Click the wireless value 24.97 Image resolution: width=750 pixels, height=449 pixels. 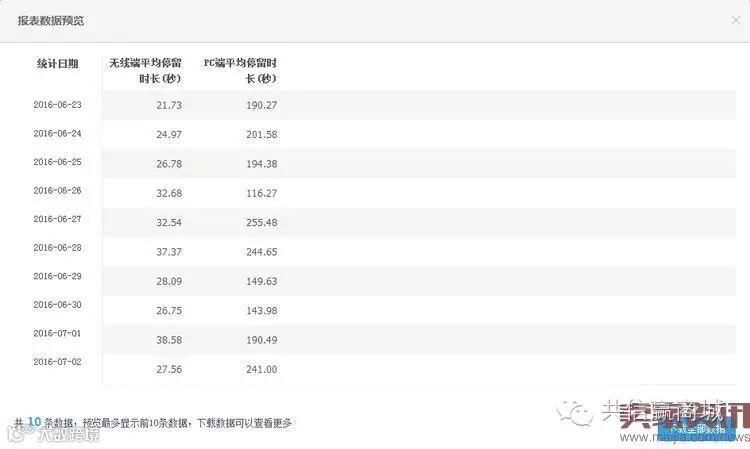pos(169,135)
